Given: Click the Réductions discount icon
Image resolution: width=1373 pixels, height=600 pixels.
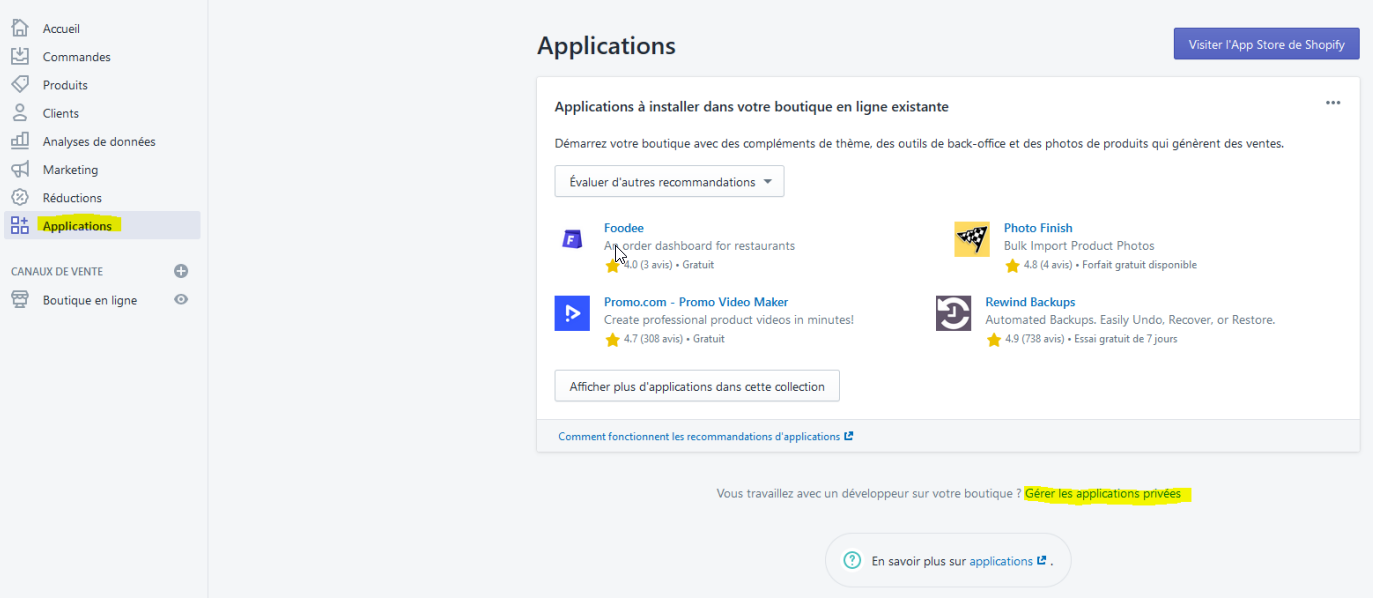Looking at the screenshot, I should (19, 197).
